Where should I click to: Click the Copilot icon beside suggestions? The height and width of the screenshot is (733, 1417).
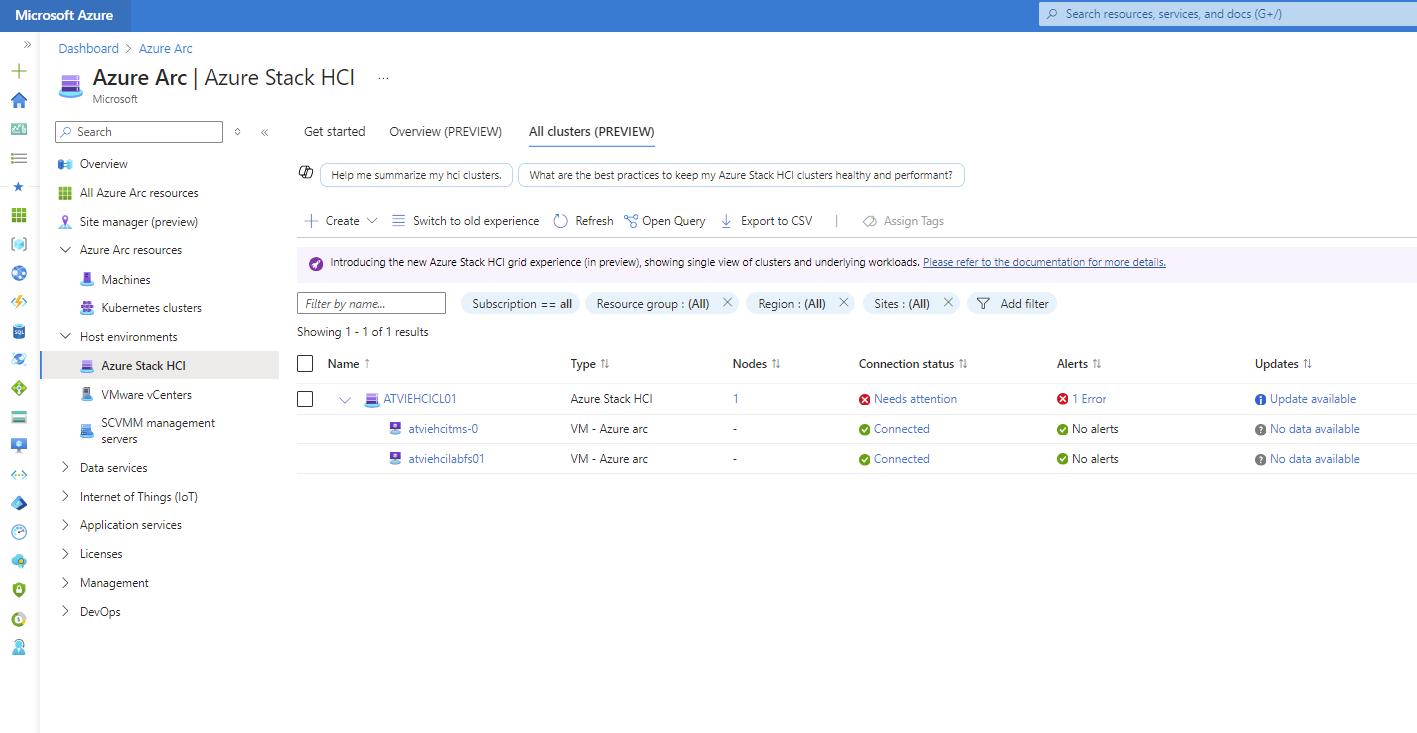[x=307, y=173]
